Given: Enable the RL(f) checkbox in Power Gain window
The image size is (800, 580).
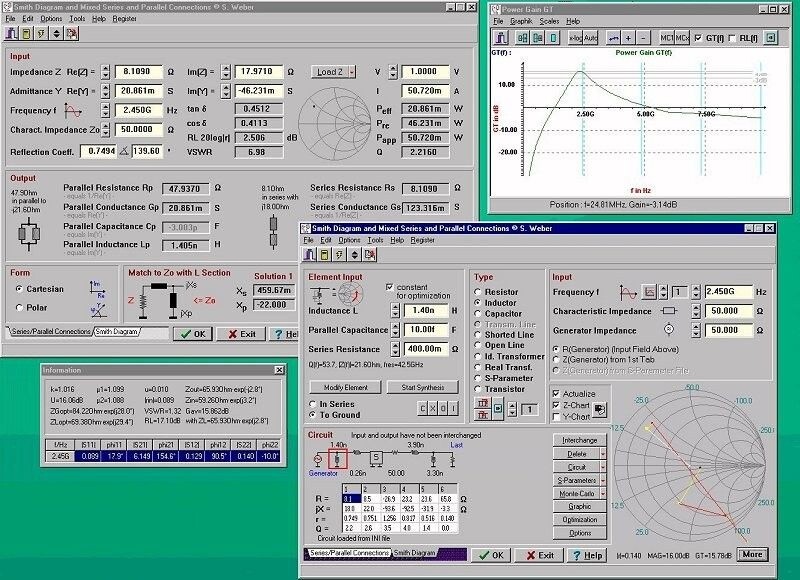Looking at the screenshot, I should pos(732,38).
